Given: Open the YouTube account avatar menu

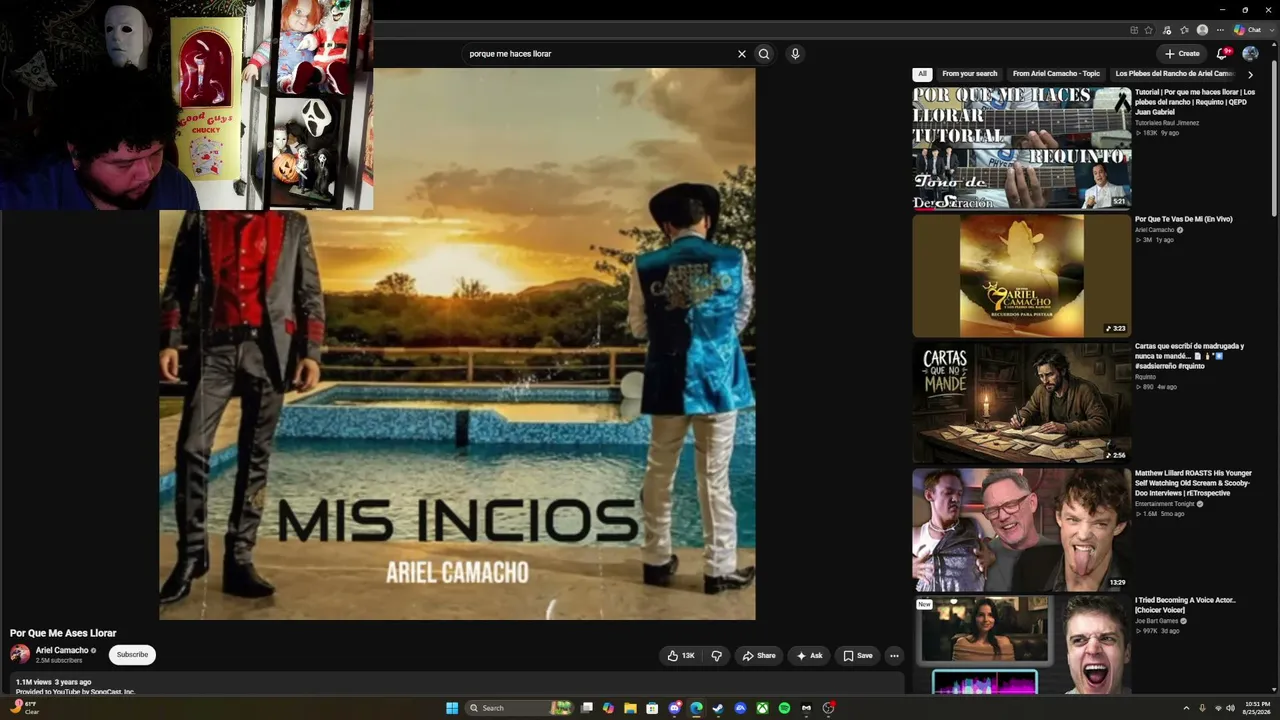Looking at the screenshot, I should pyautogui.click(x=1250, y=54).
